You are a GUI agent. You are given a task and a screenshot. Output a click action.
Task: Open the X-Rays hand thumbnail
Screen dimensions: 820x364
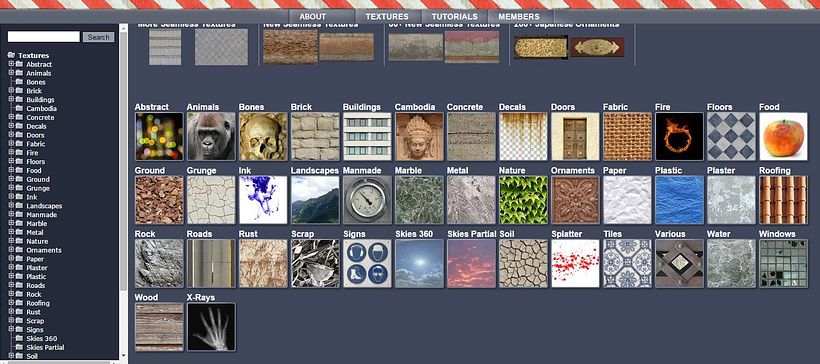tap(211, 327)
